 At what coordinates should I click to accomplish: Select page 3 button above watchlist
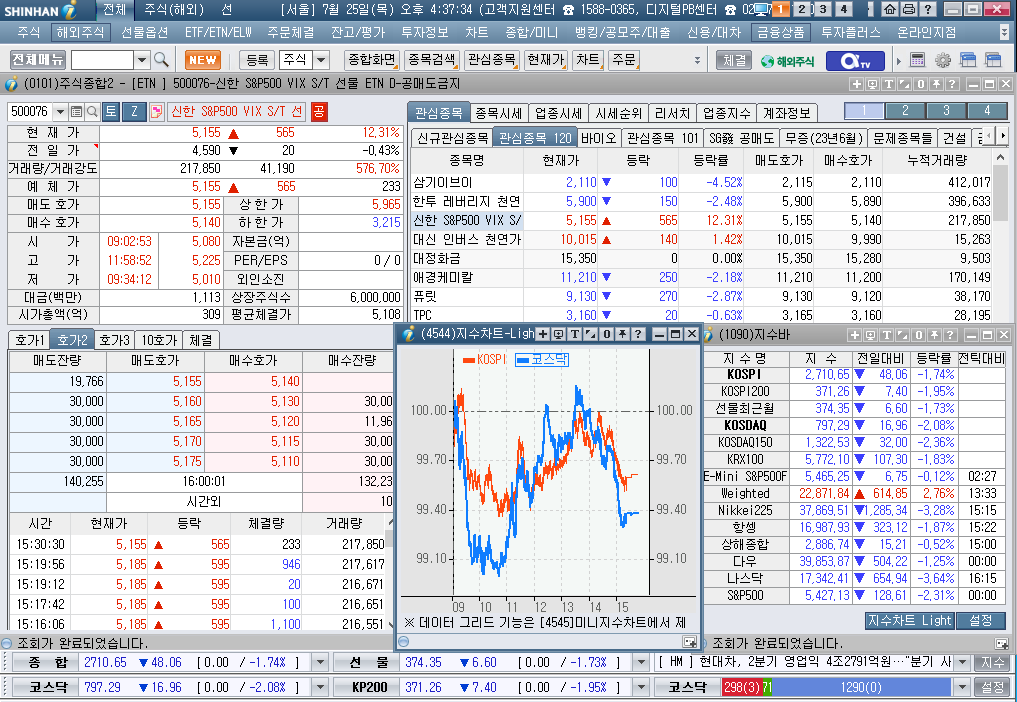pos(946,110)
